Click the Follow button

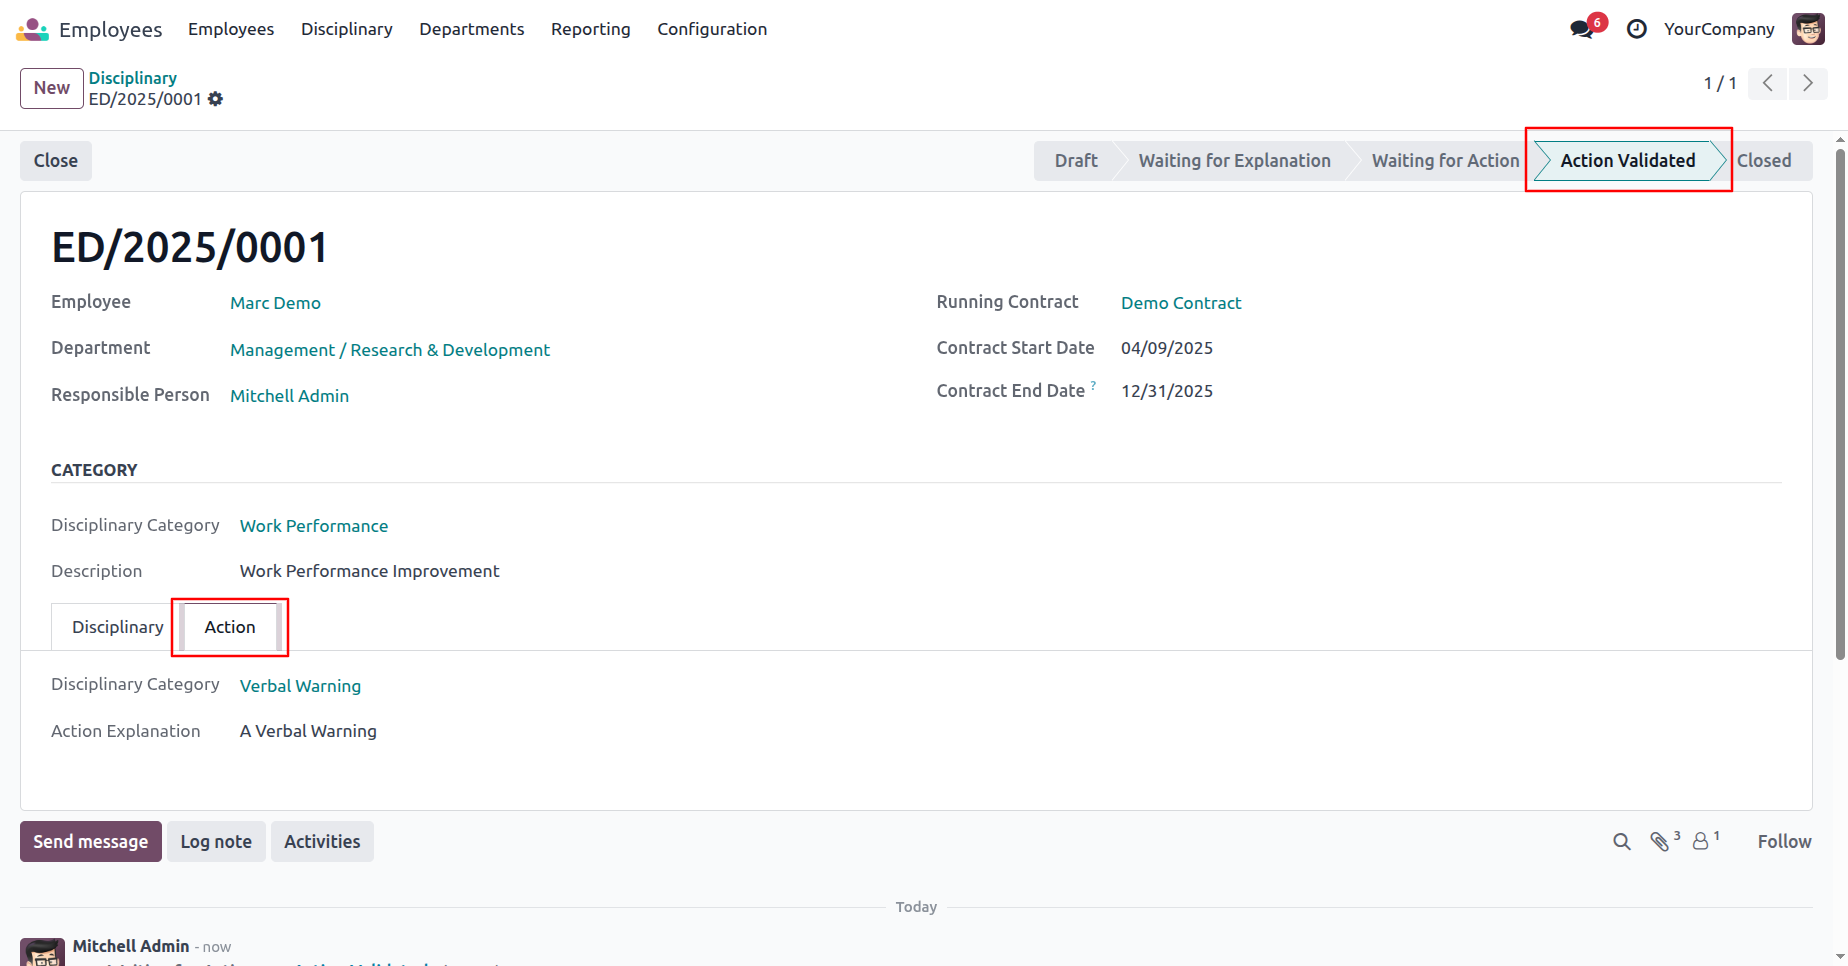click(x=1785, y=842)
